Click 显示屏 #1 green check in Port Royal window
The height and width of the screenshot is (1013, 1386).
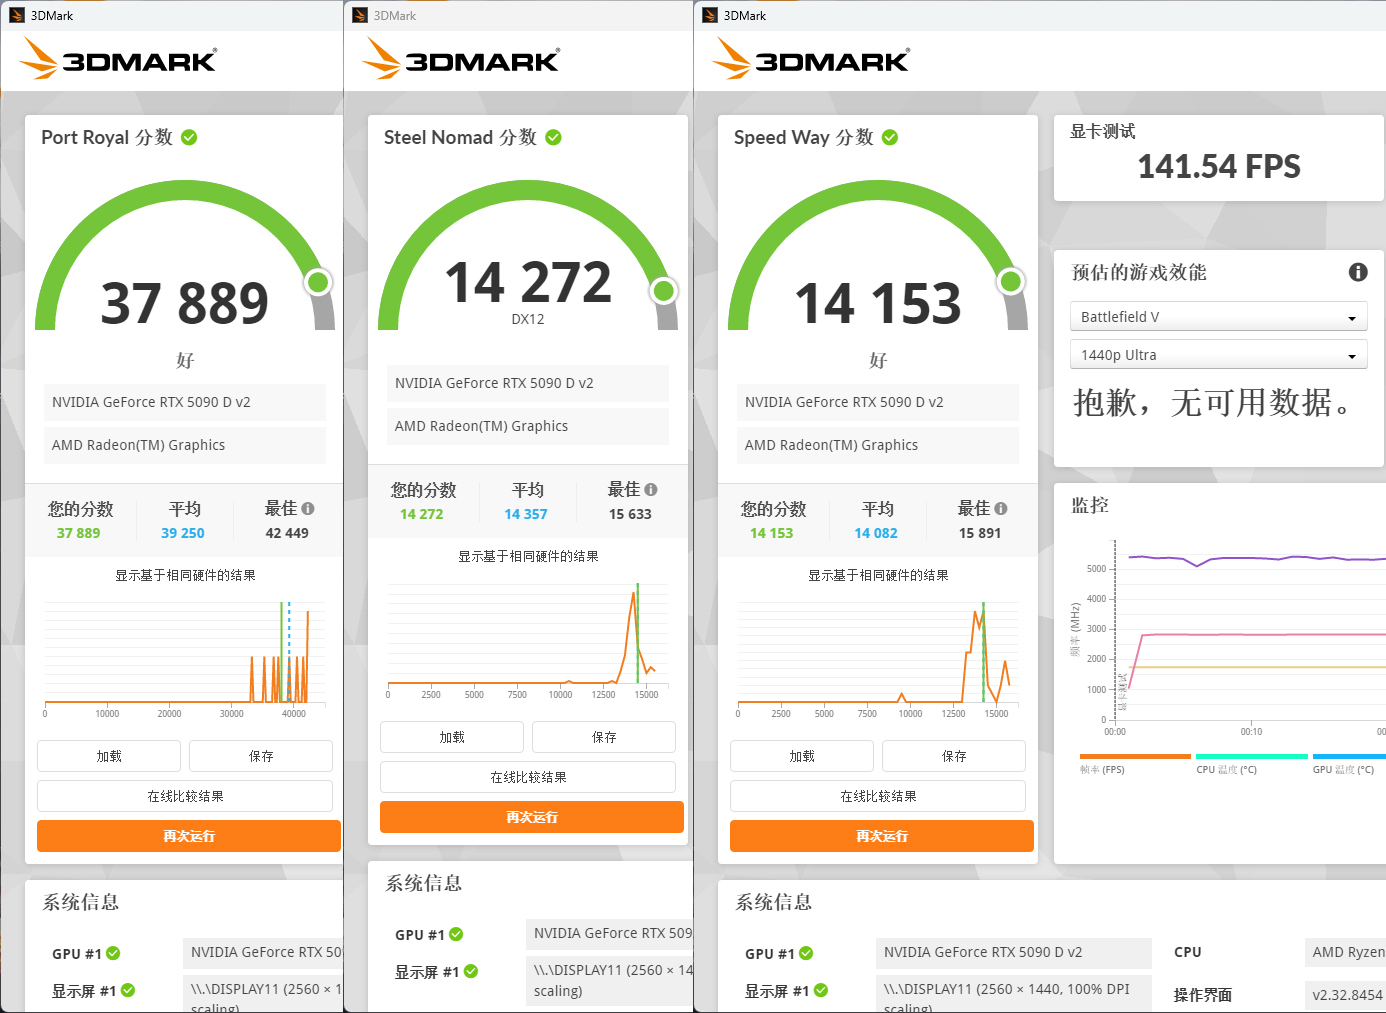point(128,990)
